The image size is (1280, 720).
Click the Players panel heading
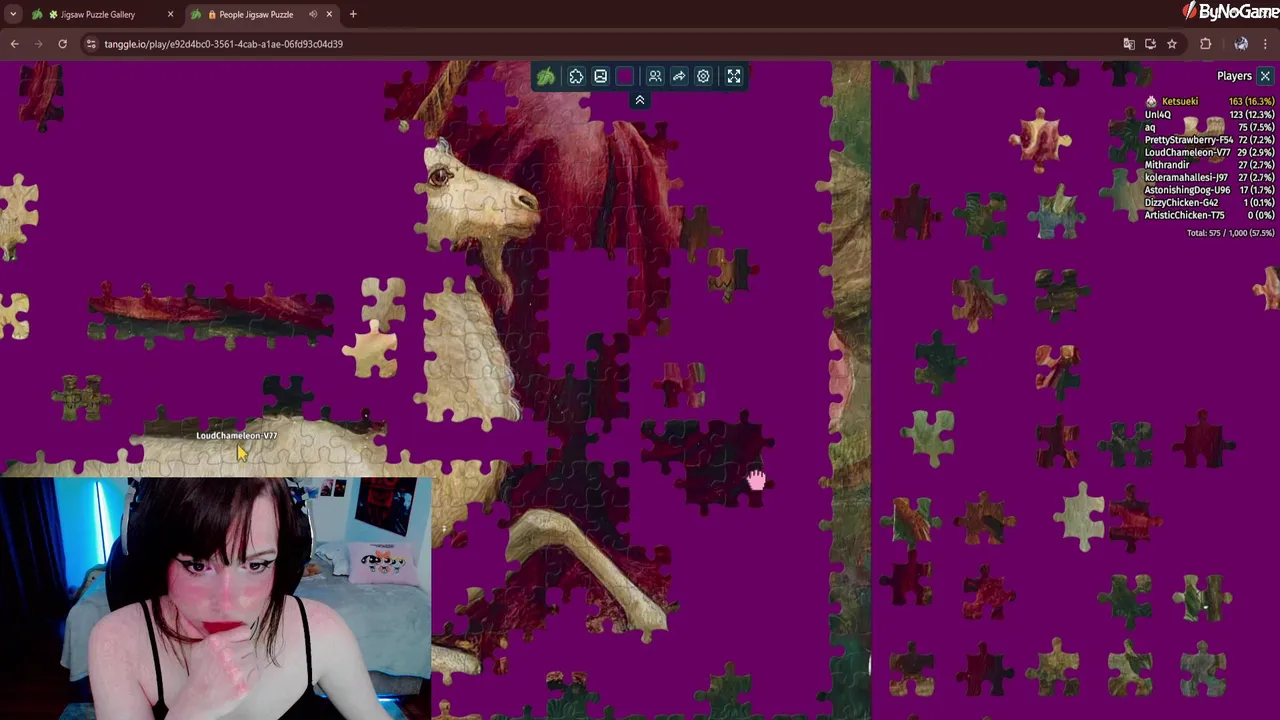click(1234, 76)
